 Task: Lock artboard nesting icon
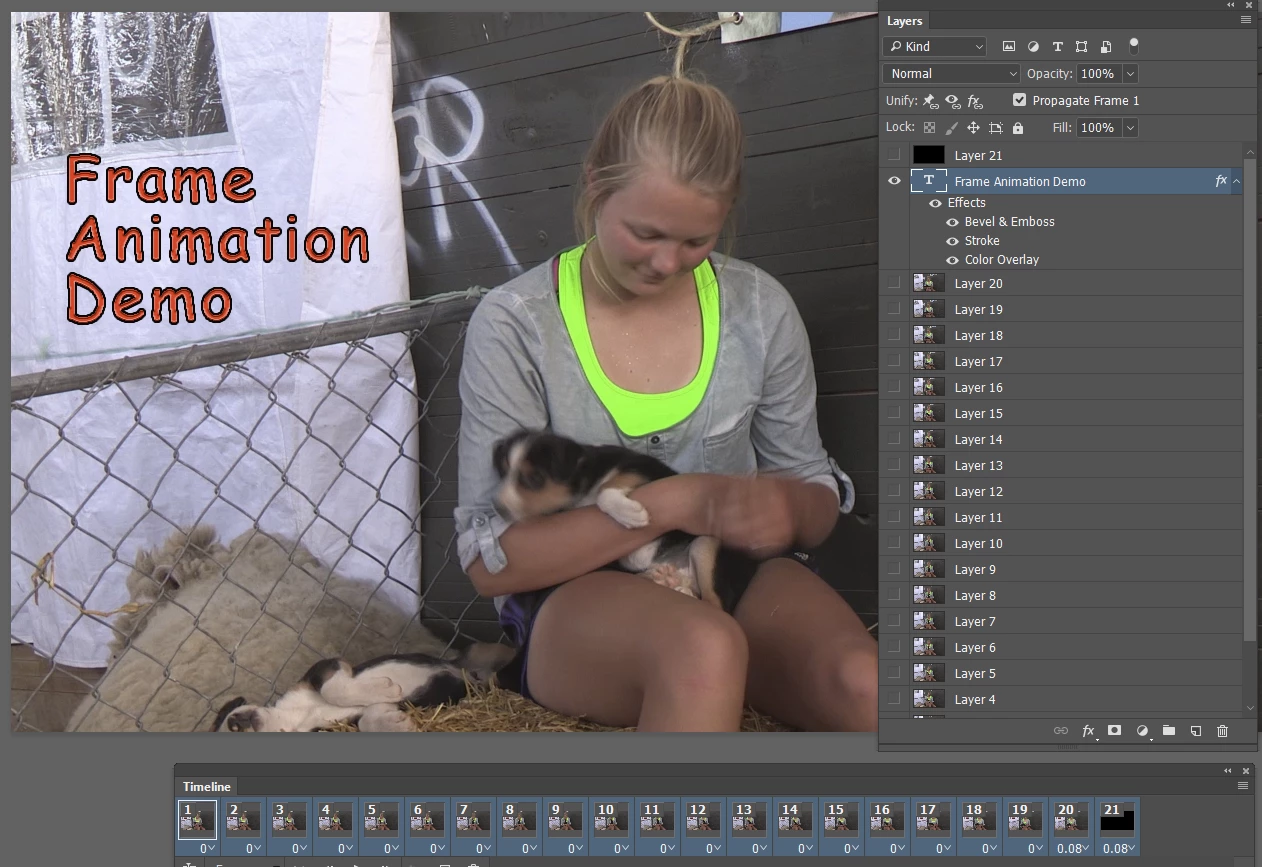[996, 128]
